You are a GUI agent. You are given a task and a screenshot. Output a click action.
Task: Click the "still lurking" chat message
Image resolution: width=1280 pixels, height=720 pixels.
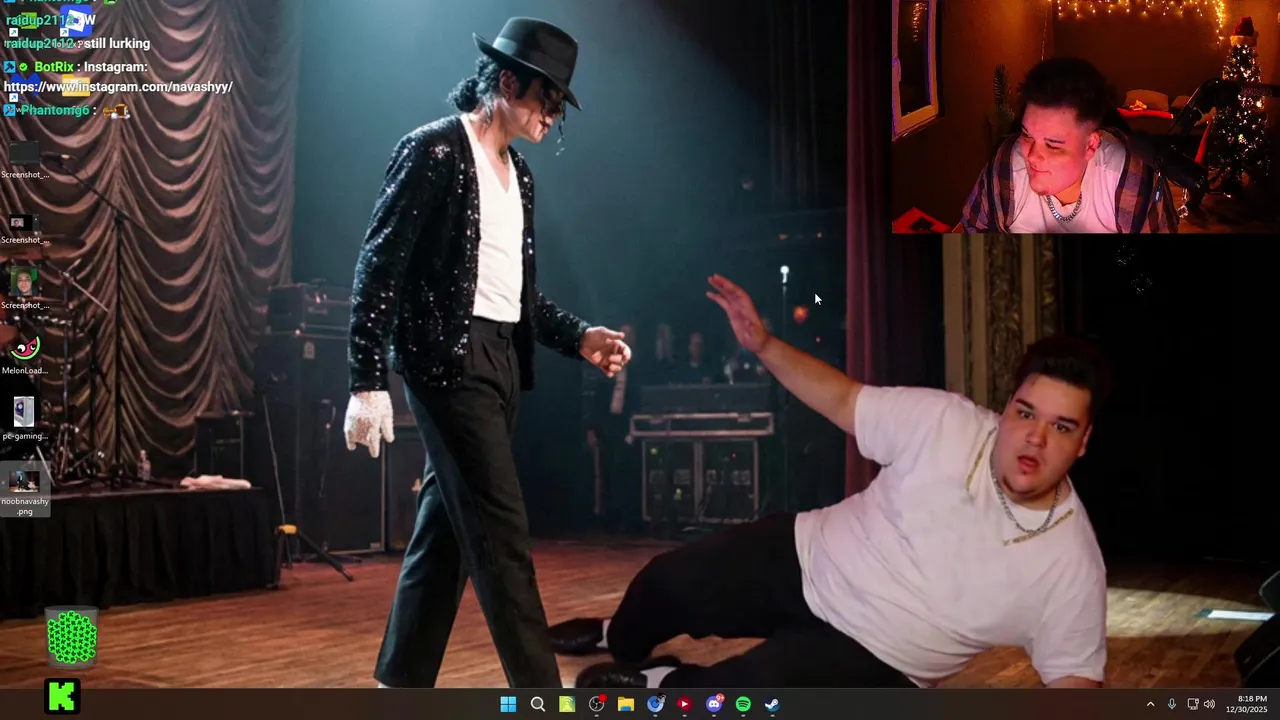click(x=117, y=44)
